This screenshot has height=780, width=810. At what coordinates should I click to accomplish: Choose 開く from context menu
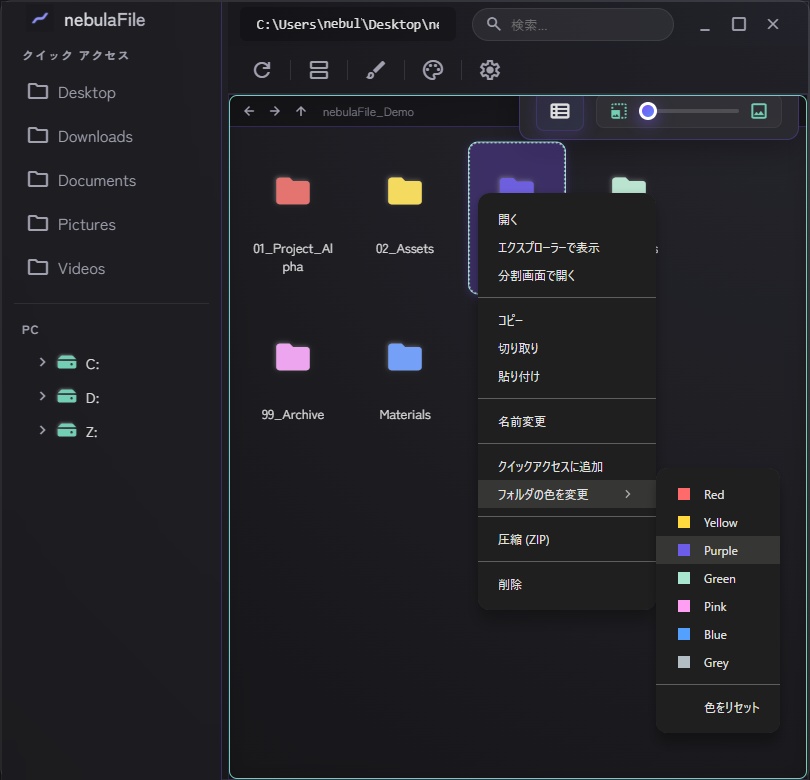(567, 220)
